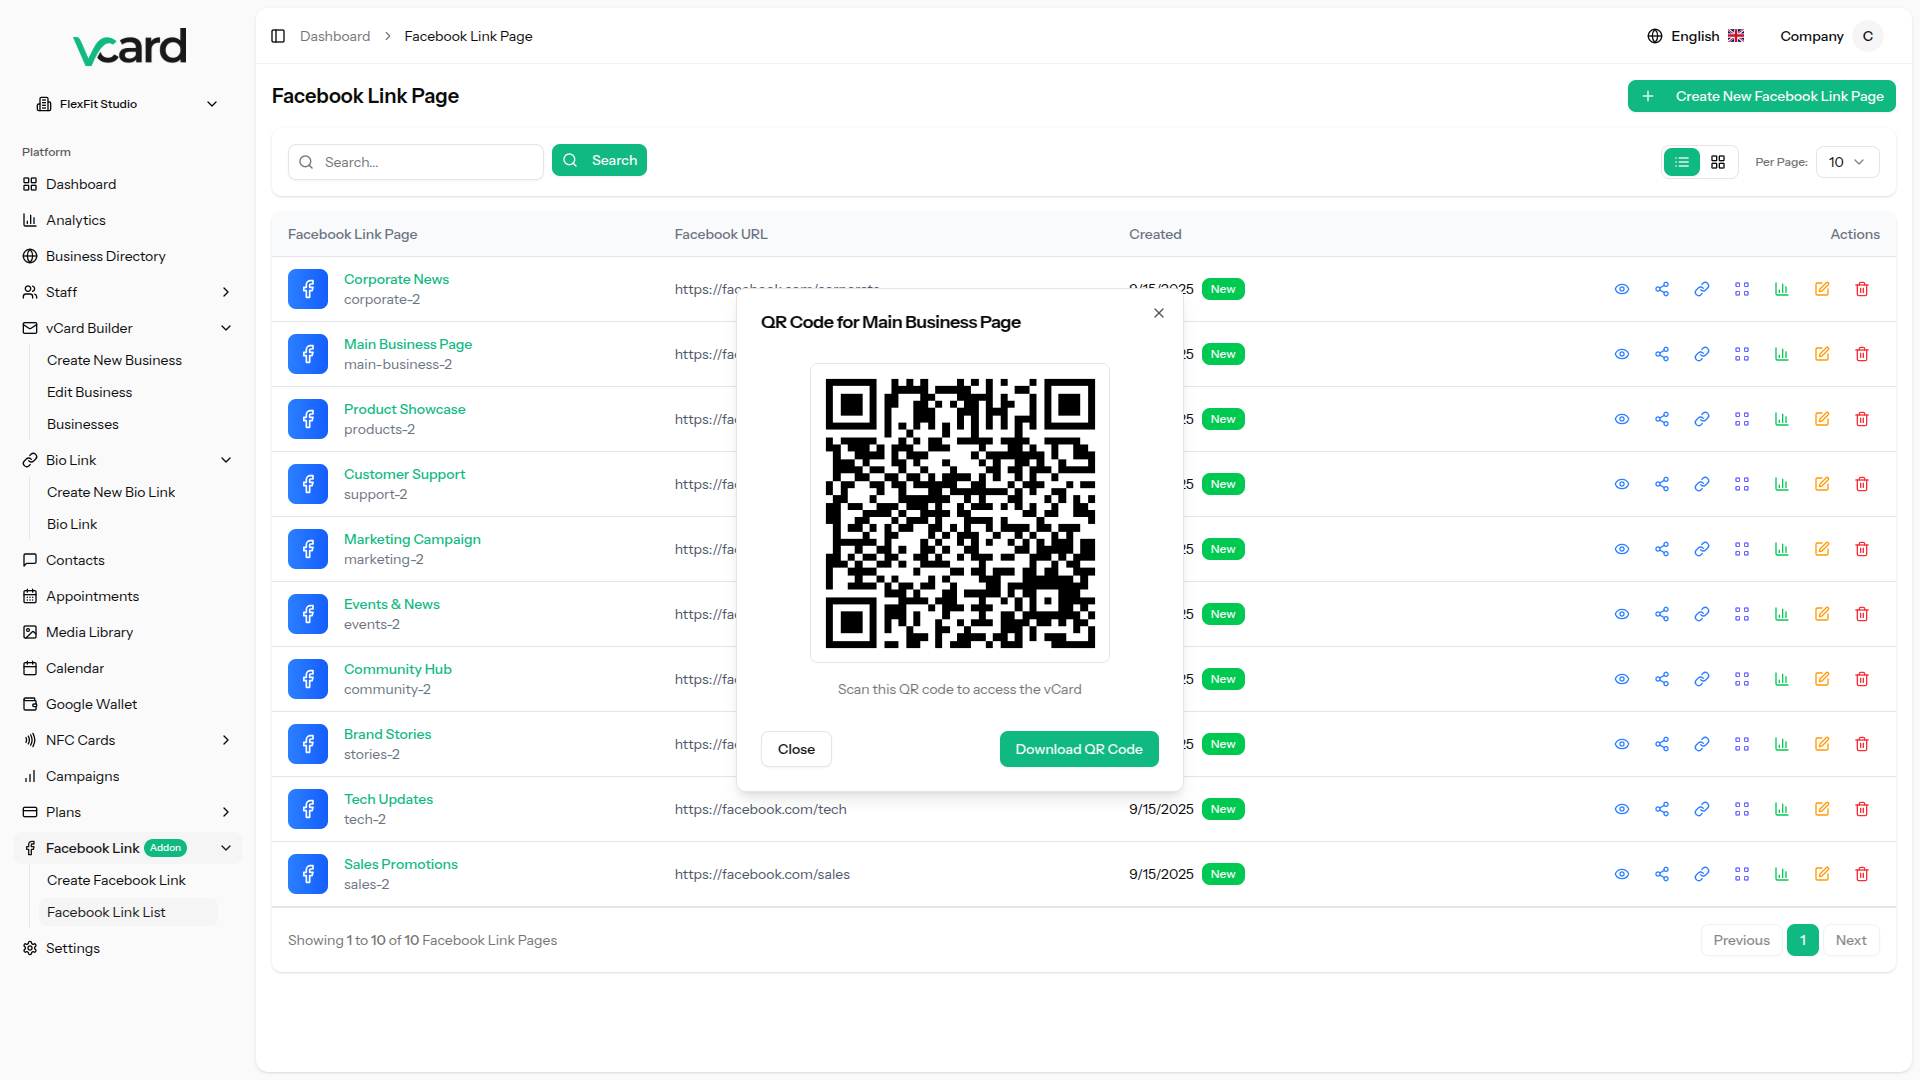Open Settings in sidebar

73,948
